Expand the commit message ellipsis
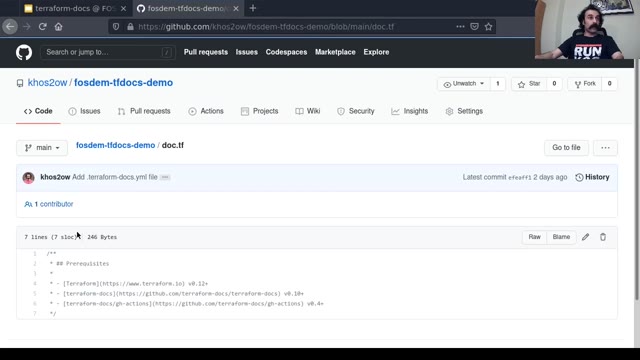 pos(165,177)
